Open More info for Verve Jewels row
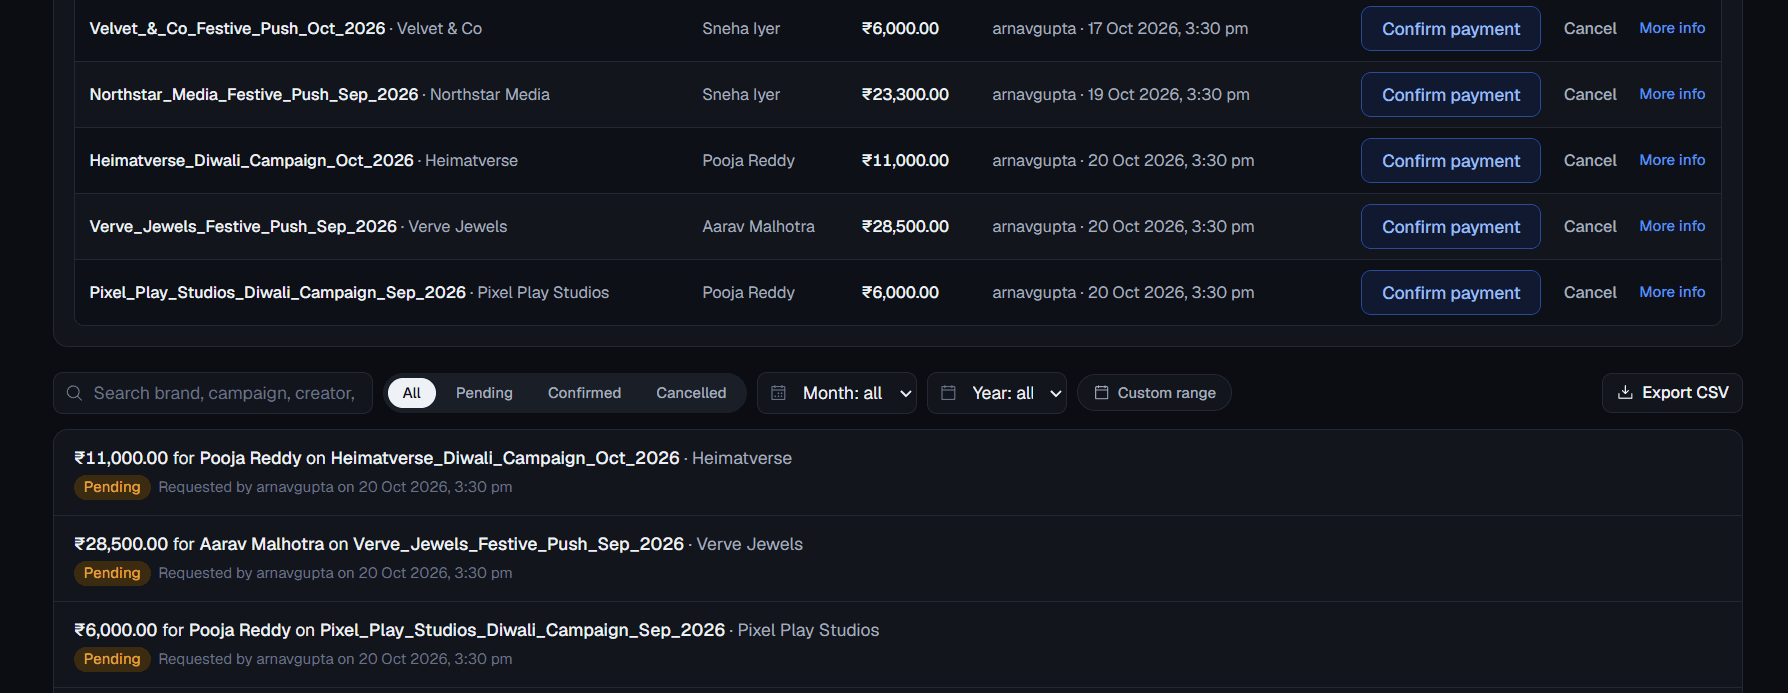1788x693 pixels. point(1672,226)
